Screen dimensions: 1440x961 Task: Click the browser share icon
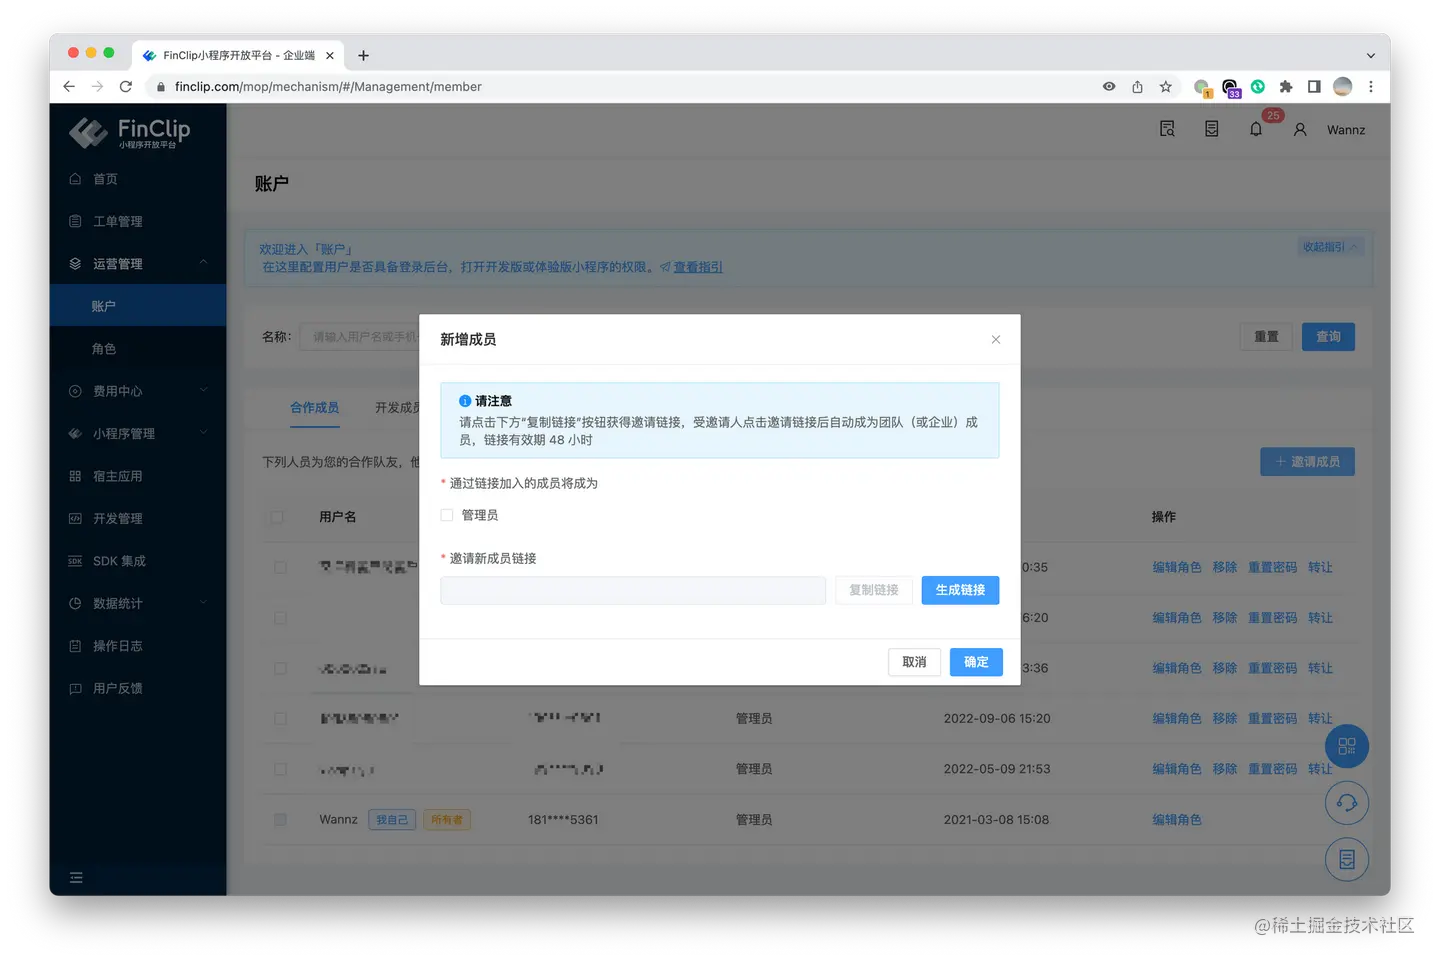point(1138,87)
